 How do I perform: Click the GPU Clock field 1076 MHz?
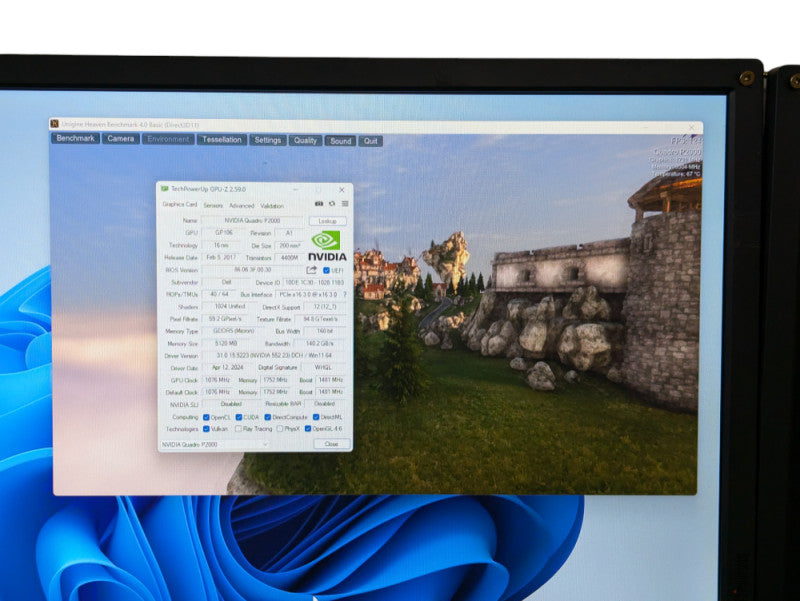[217, 380]
